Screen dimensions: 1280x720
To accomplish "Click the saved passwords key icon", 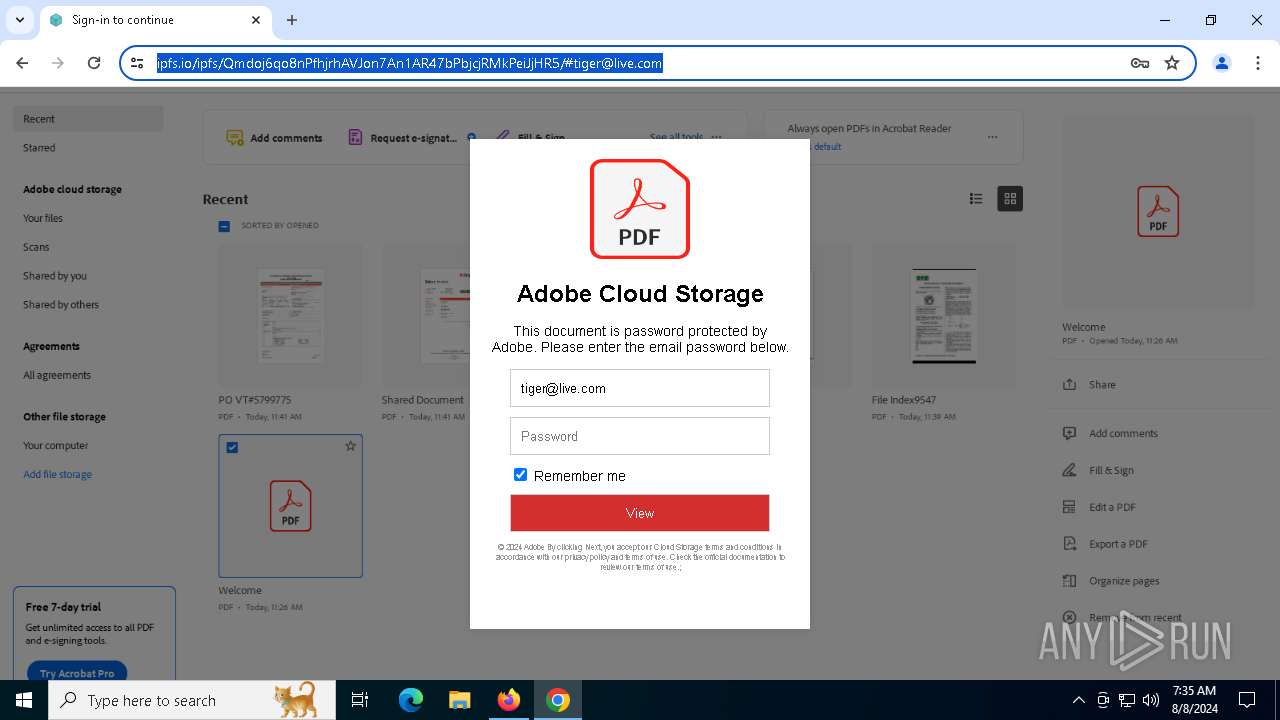I will click(1139, 63).
